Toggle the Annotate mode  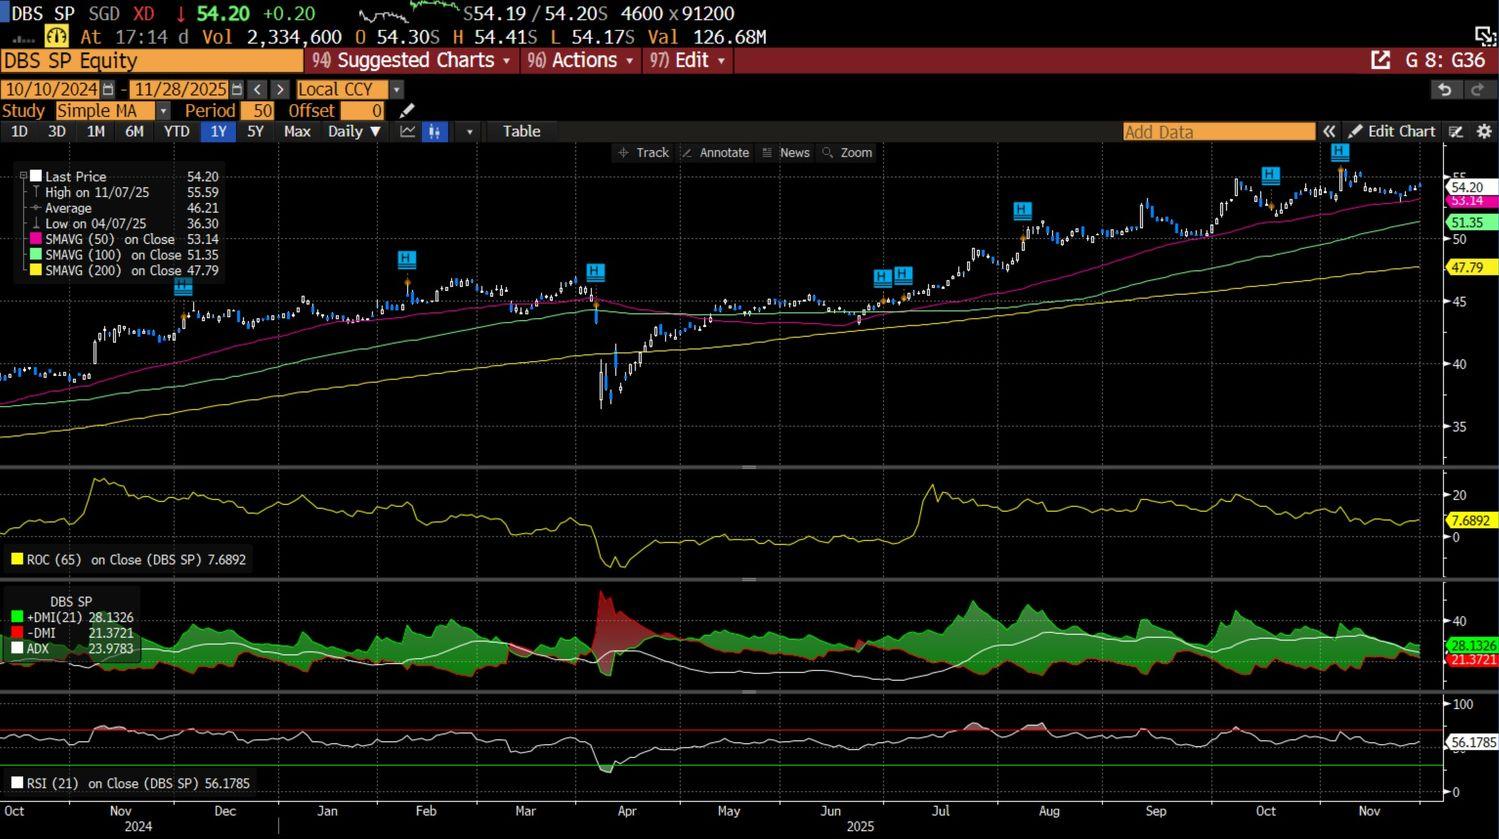pyautogui.click(x=715, y=153)
